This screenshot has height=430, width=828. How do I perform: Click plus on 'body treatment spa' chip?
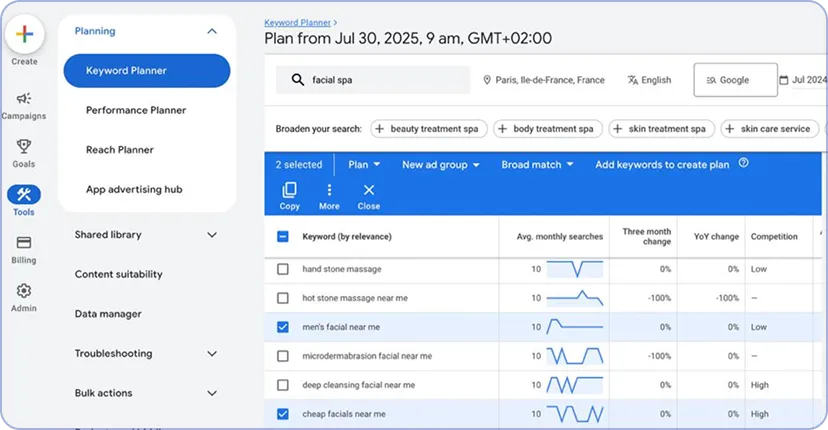[502, 129]
